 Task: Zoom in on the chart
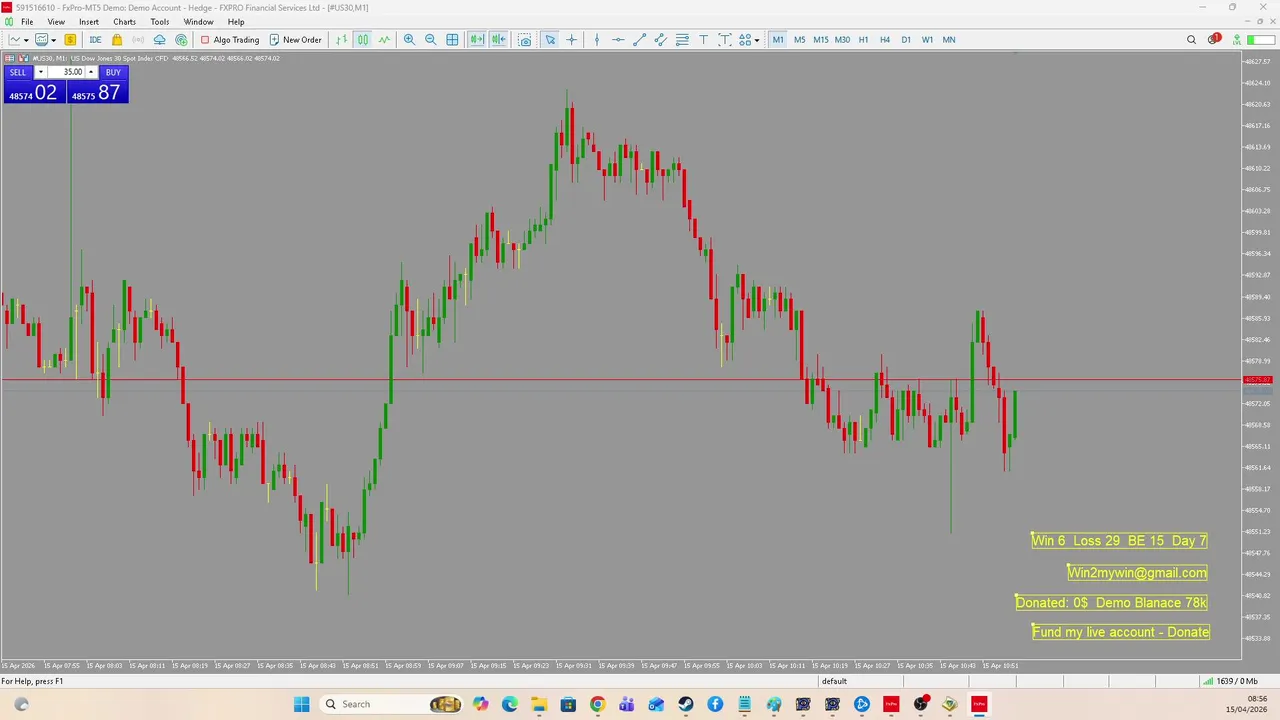coord(409,40)
